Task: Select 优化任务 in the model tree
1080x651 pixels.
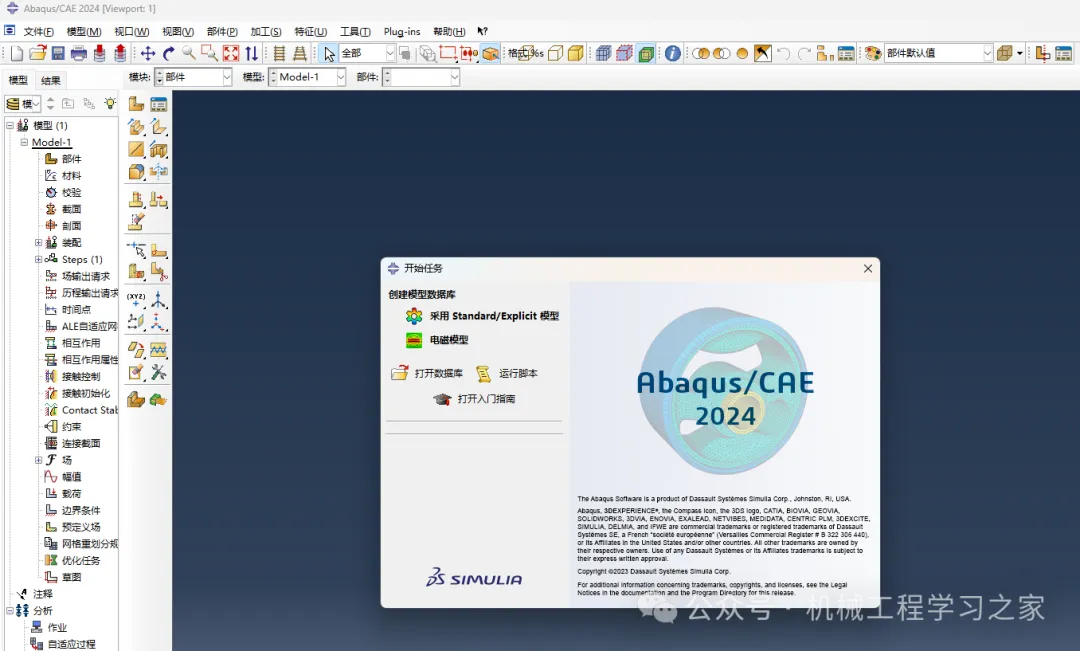Action: [x=81, y=560]
